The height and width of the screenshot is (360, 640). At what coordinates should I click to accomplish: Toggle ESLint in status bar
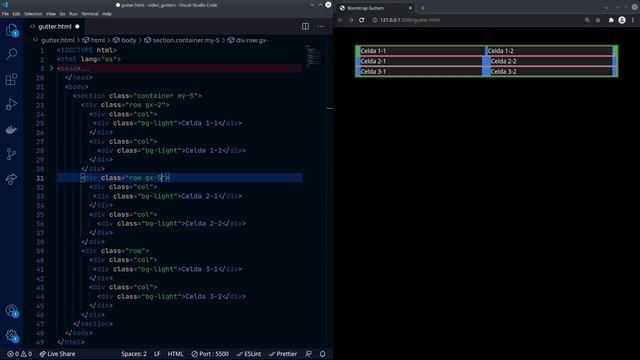249,354
